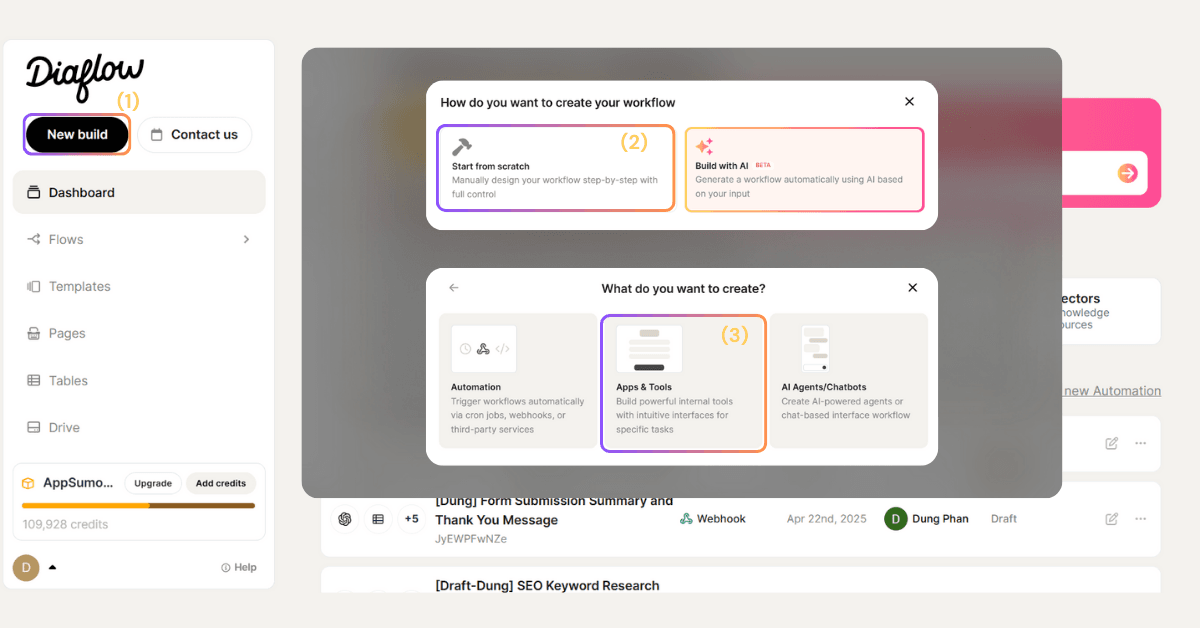Image resolution: width=1200 pixels, height=628 pixels.
Task: Expand the Flows submenu chevron
Action: [x=246, y=239]
